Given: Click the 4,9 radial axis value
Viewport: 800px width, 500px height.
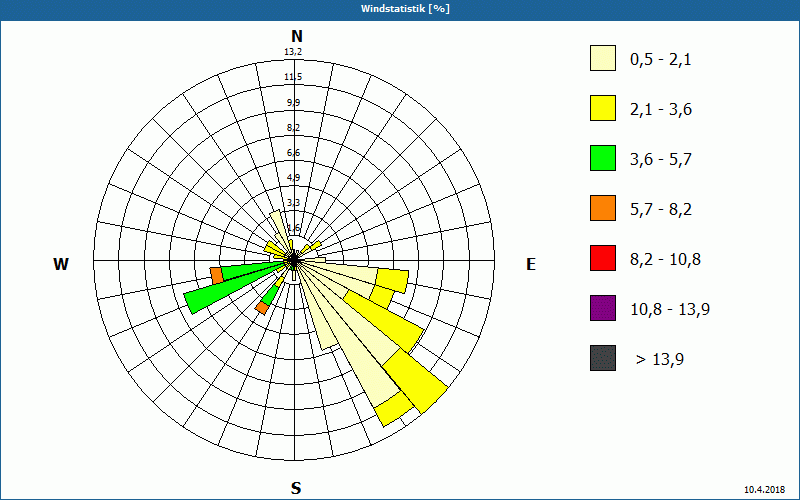Looking at the screenshot, I should 293,178.
